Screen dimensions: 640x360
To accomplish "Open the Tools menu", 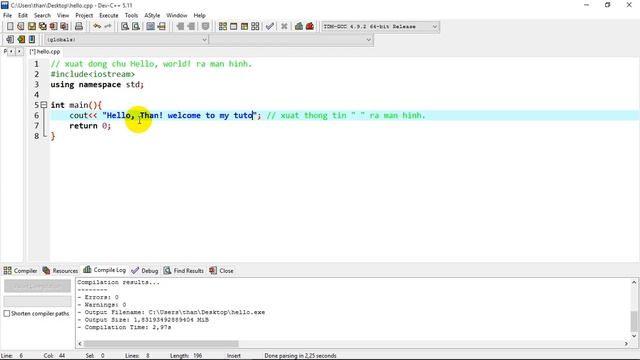I will (131, 16).
